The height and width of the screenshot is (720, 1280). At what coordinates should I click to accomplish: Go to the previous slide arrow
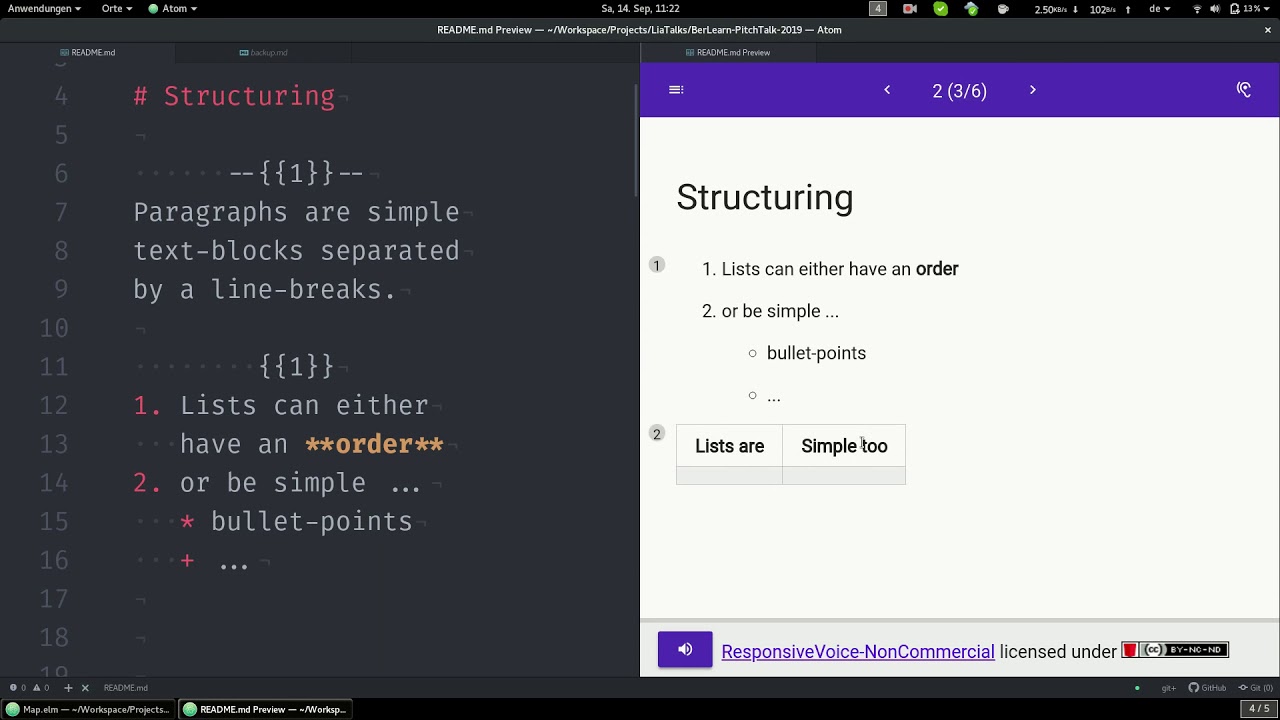point(887,90)
